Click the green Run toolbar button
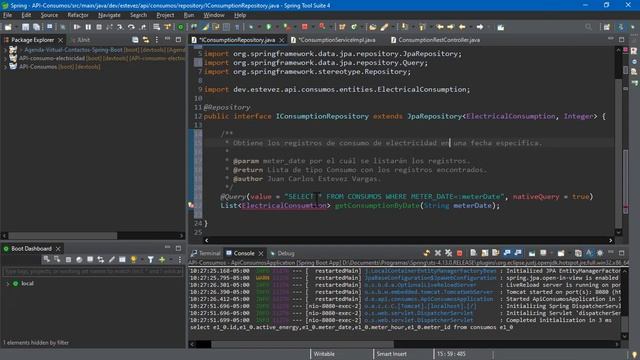Image resolution: width=640 pixels, height=360 pixels. pos(269,27)
